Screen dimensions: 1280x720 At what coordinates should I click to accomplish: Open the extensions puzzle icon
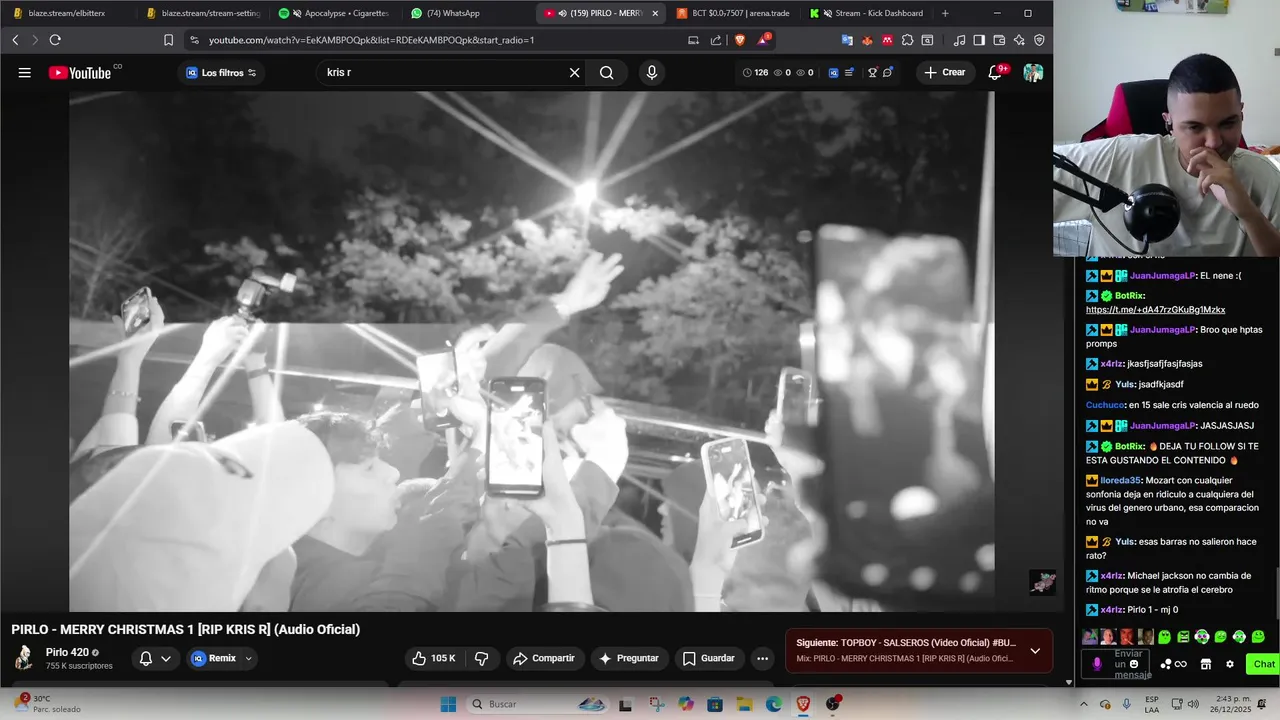click(x=907, y=40)
